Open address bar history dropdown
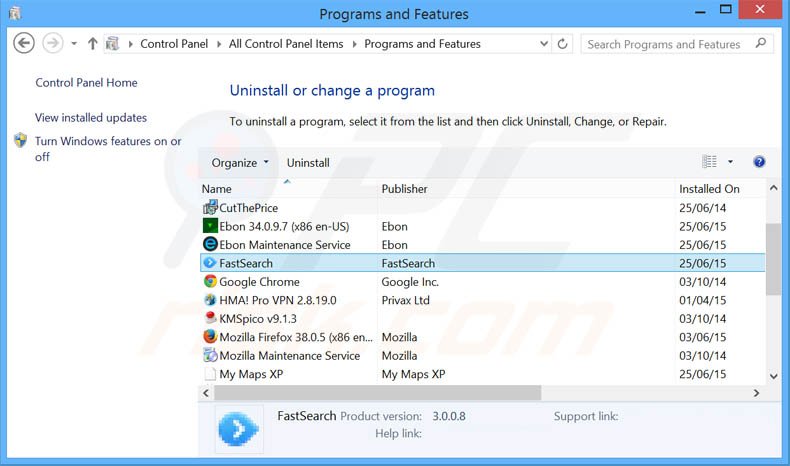Image resolution: width=790 pixels, height=466 pixels. pyautogui.click(x=544, y=44)
